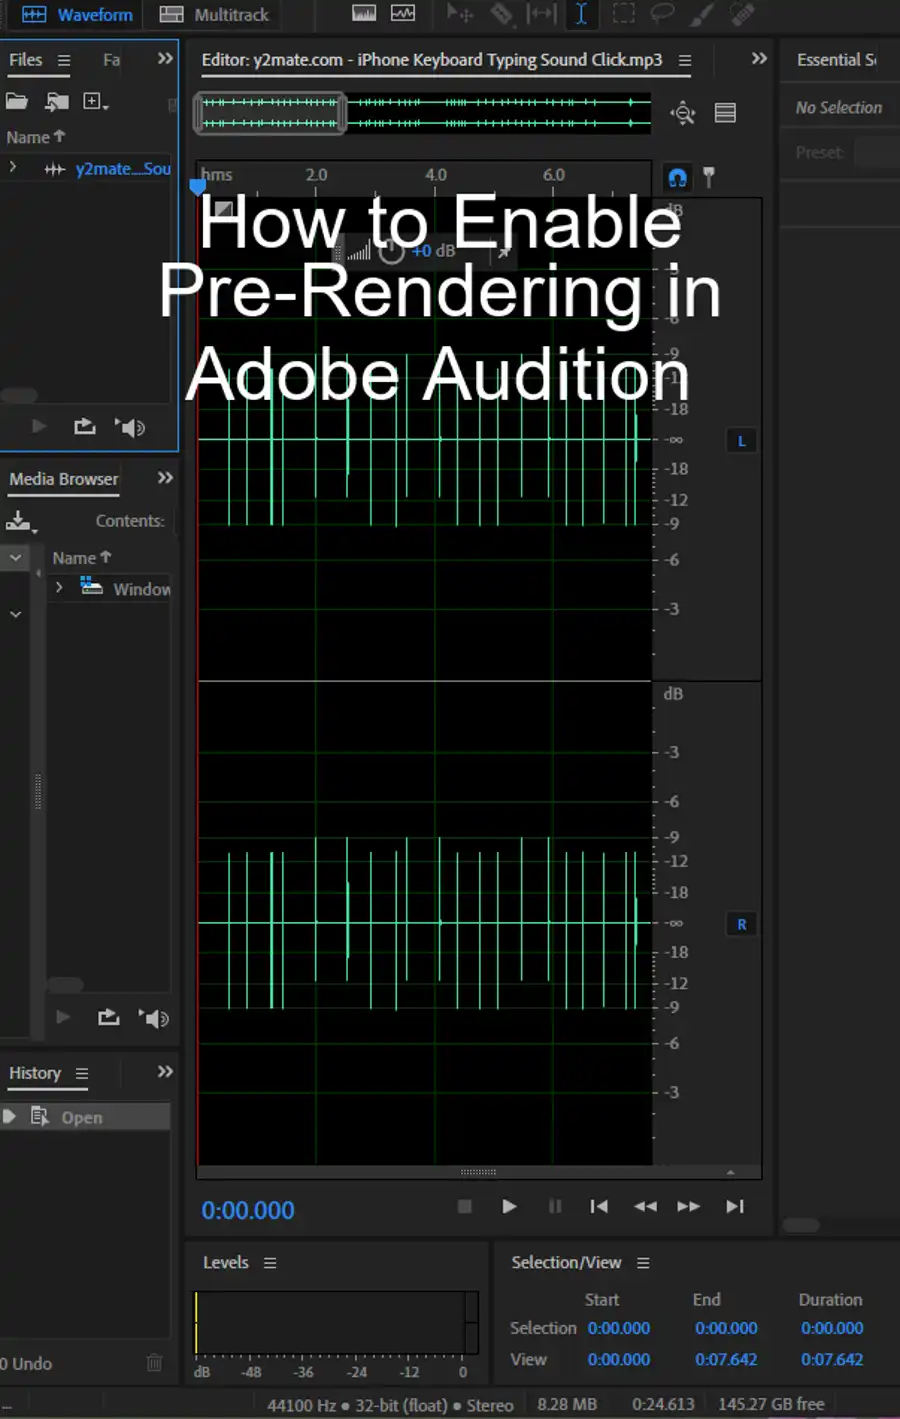Screen dimensions: 900x1419
Task: Open the Selection/View panel menu
Action: tap(643, 1263)
